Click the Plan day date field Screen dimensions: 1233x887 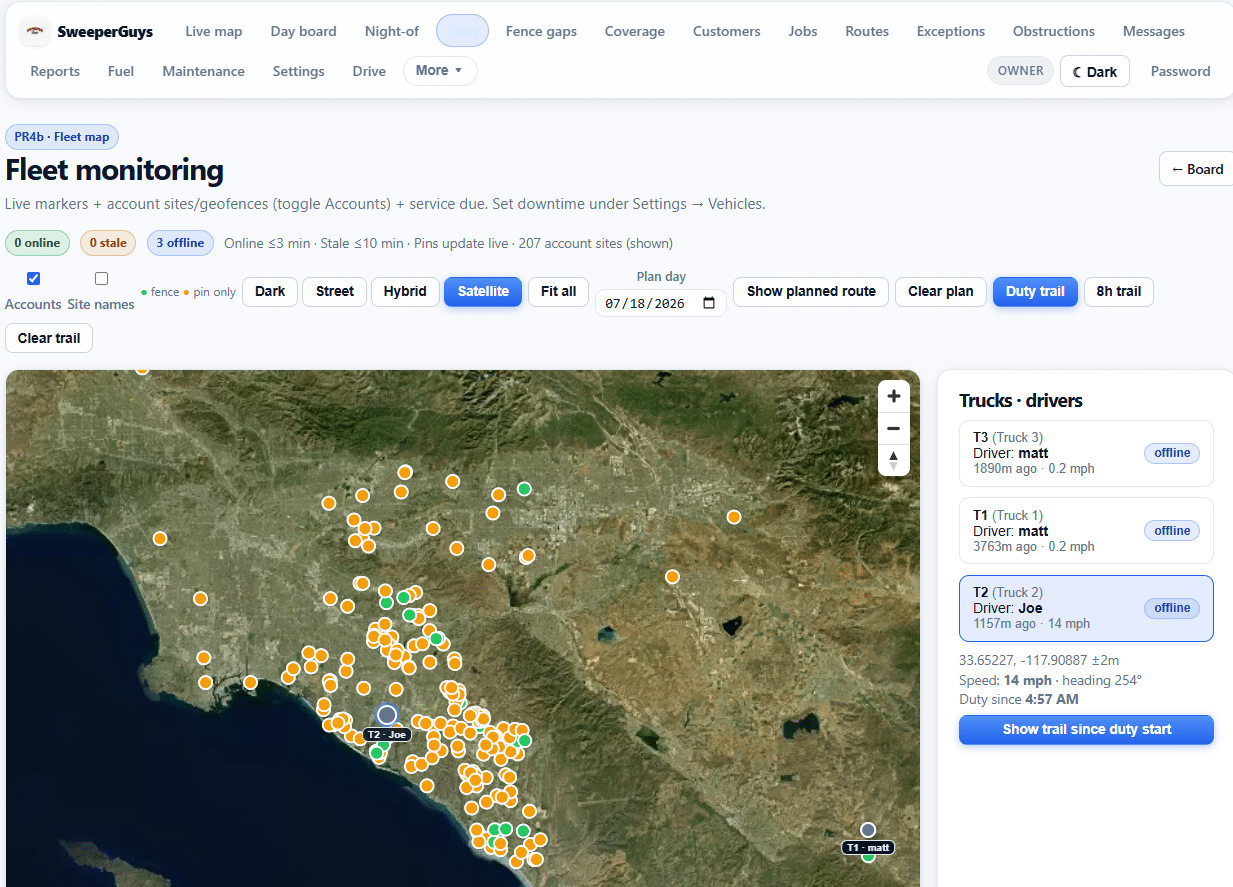pos(661,303)
